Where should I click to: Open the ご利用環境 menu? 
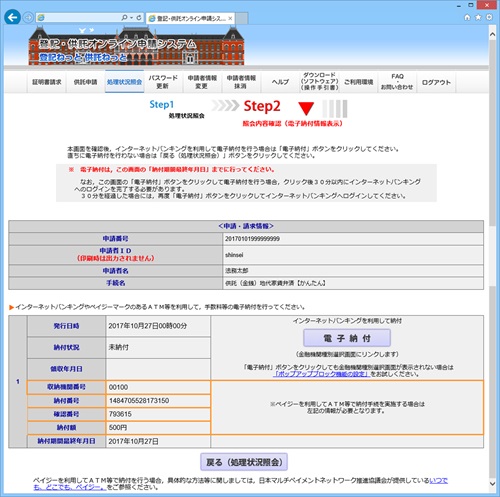(x=358, y=82)
